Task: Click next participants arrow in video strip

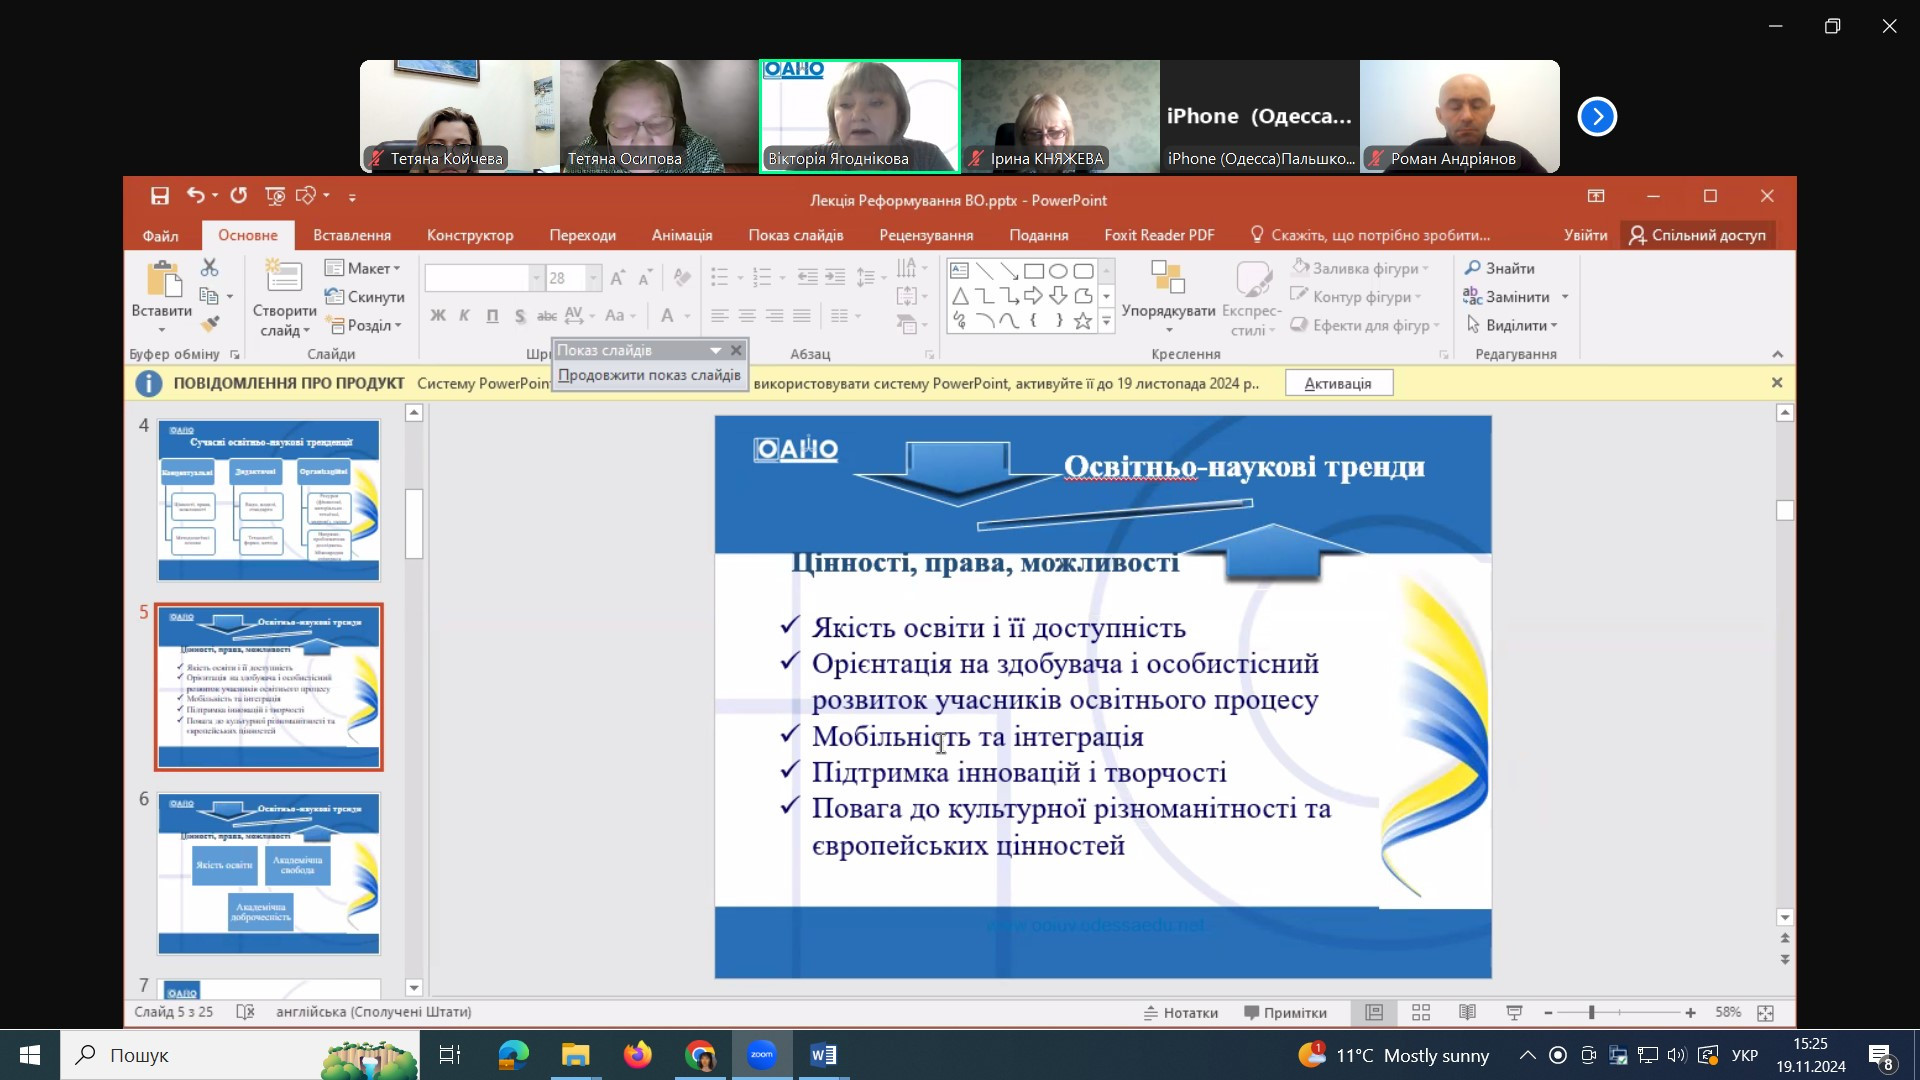Action: pos(1597,117)
